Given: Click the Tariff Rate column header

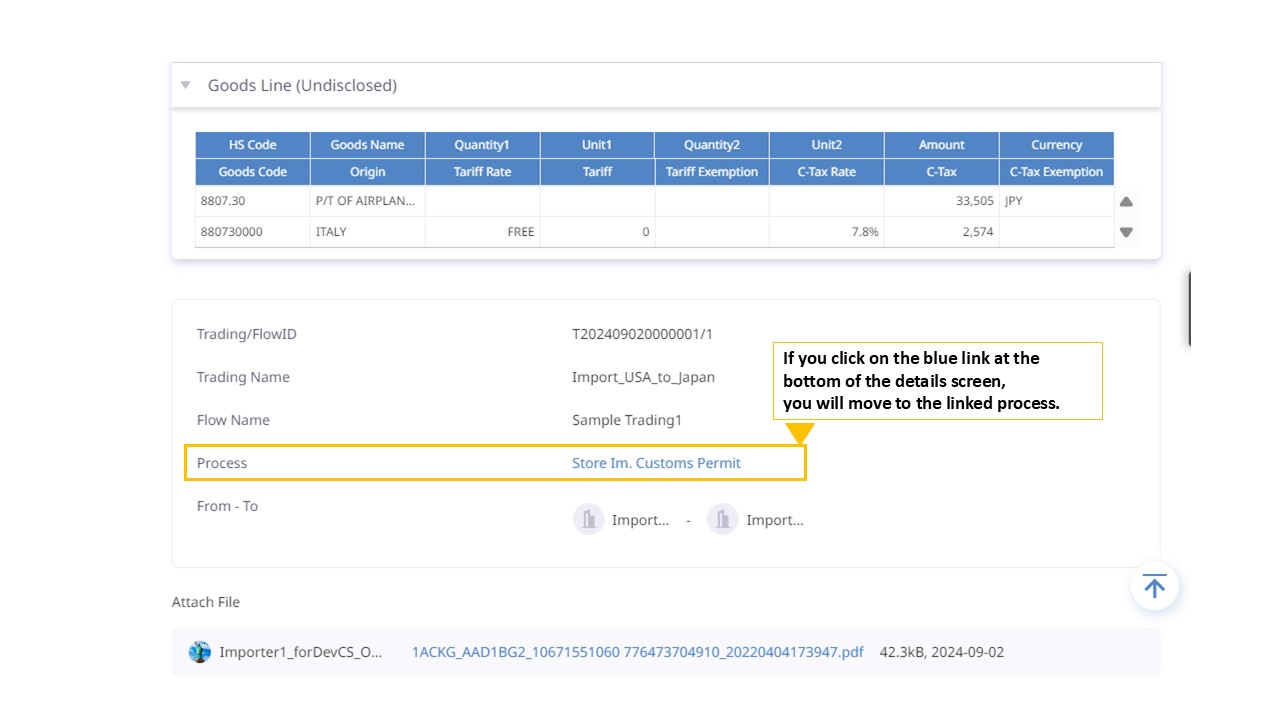Looking at the screenshot, I should pyautogui.click(x=483, y=172).
